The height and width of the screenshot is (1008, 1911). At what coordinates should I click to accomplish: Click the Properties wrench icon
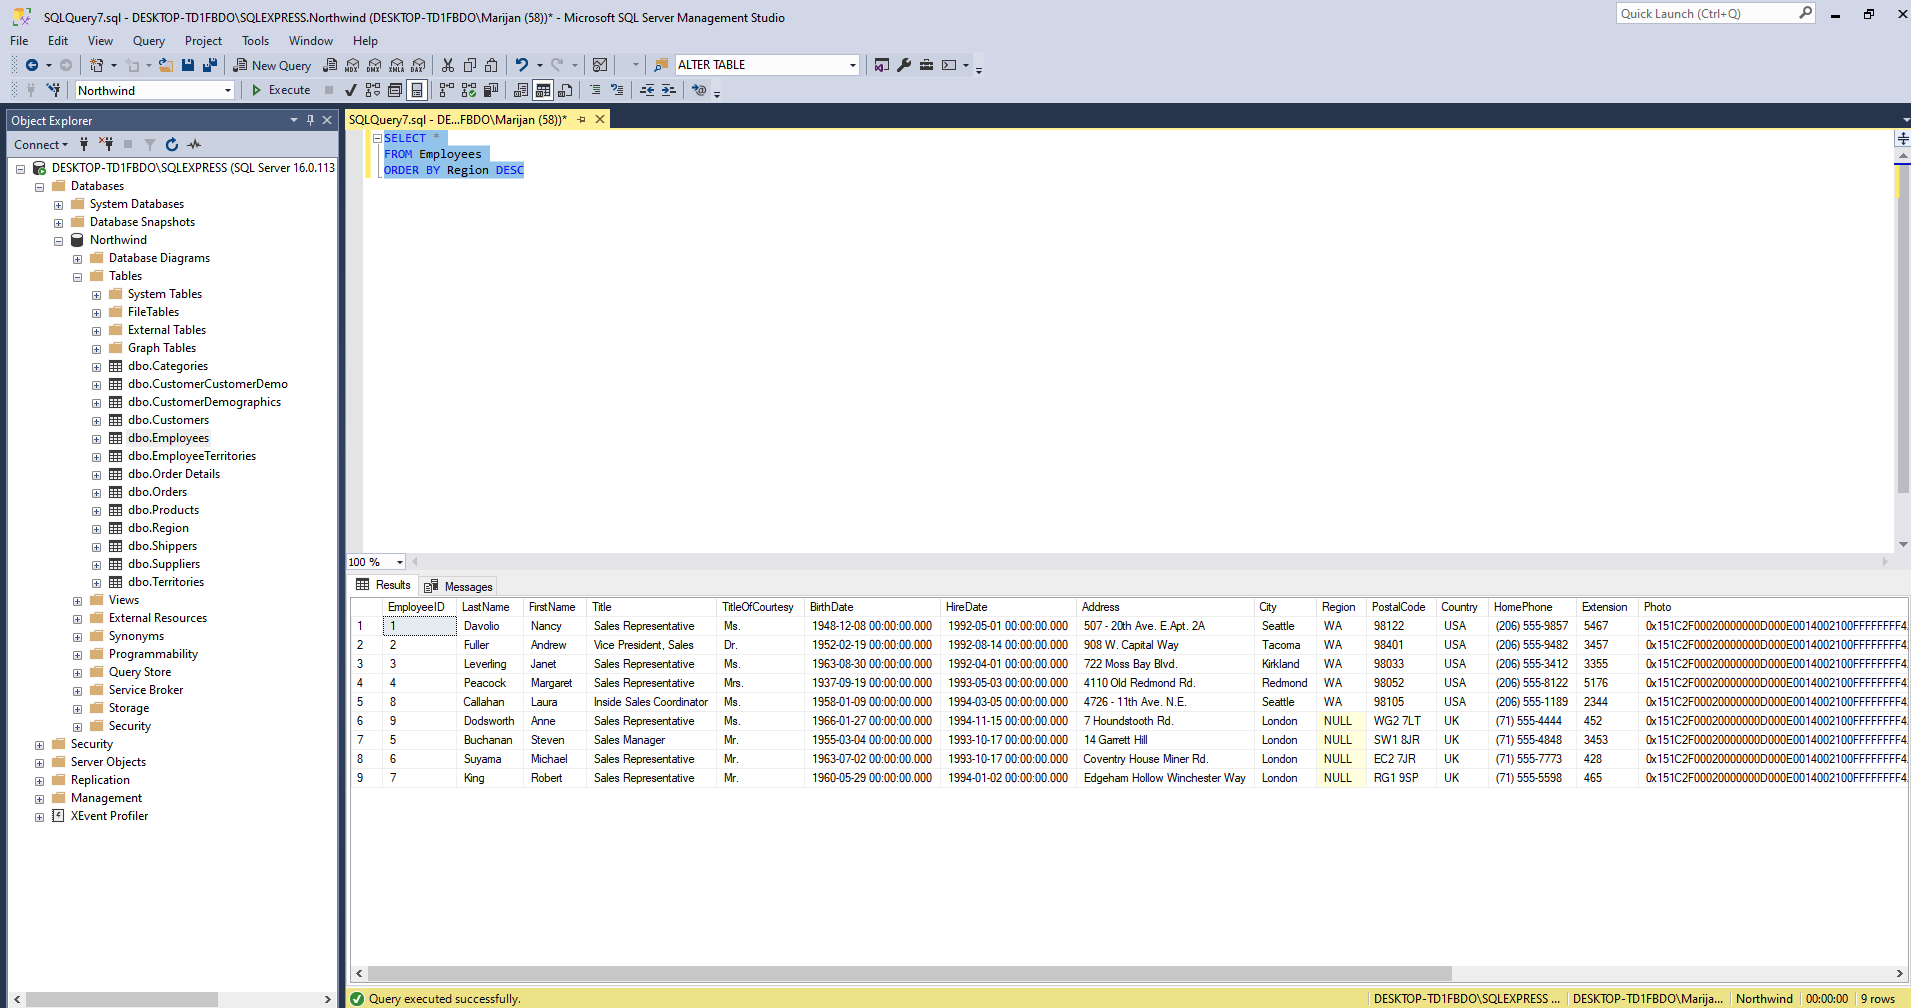[904, 65]
